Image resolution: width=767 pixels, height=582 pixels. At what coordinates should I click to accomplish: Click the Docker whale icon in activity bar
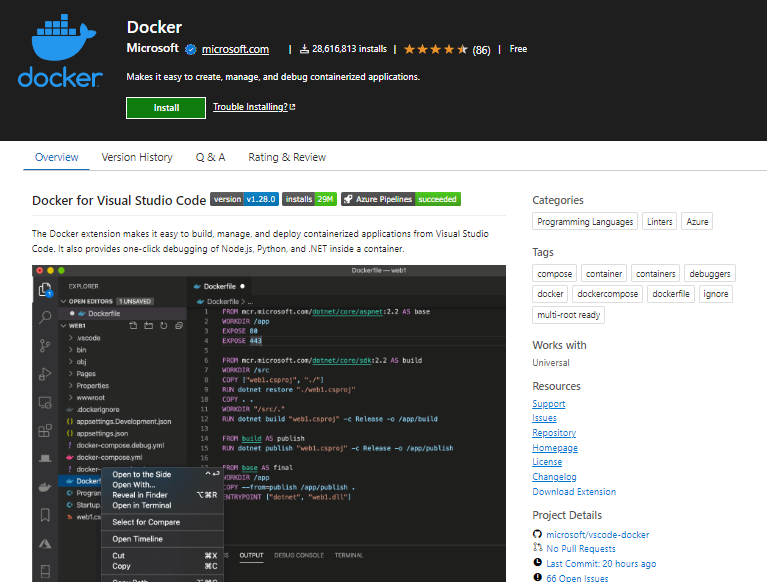click(x=45, y=487)
